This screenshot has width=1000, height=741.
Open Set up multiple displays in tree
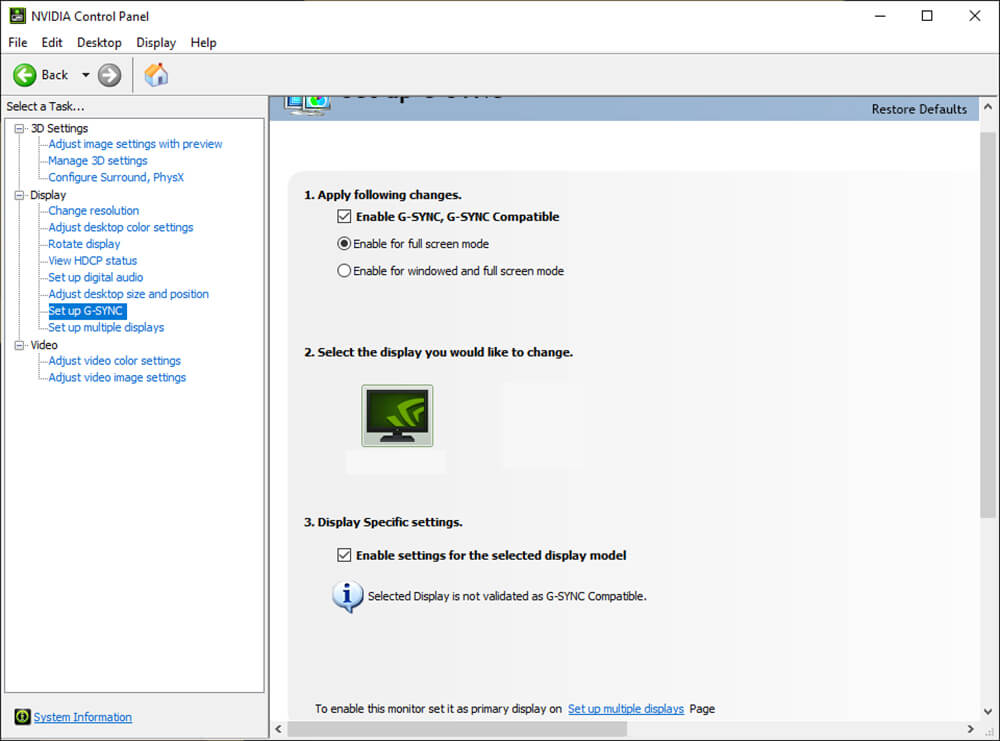[106, 327]
